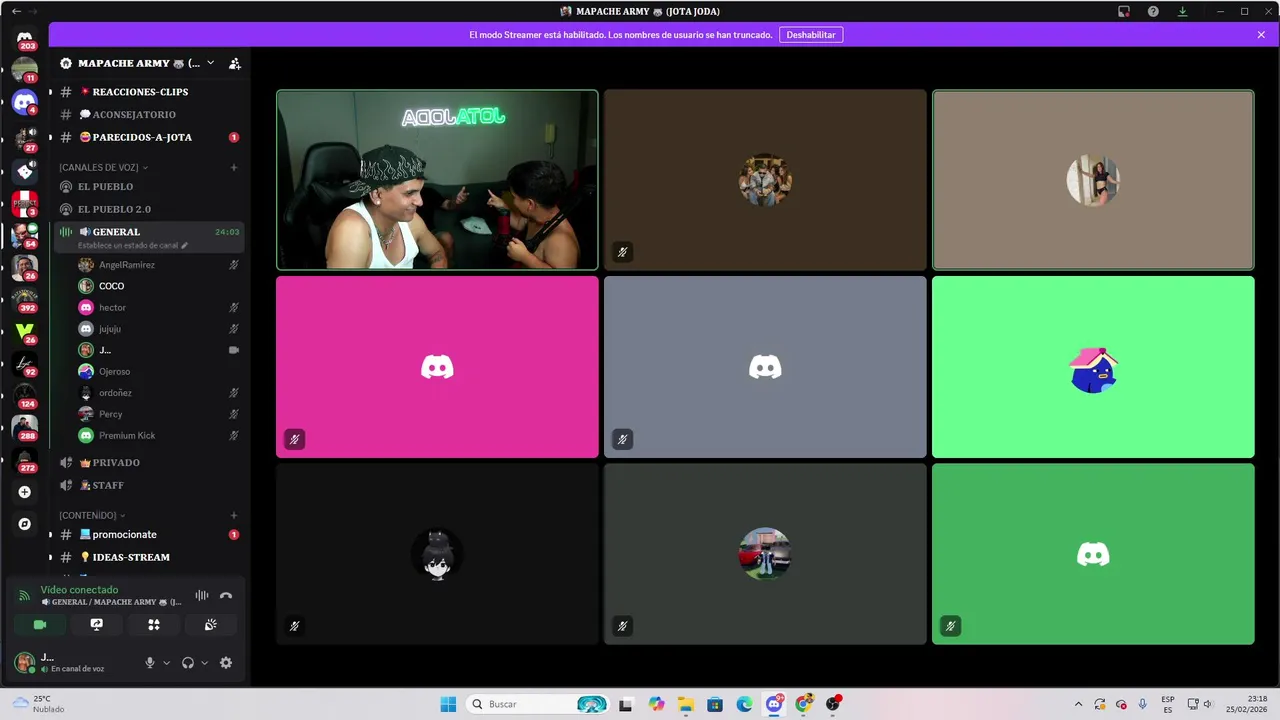This screenshot has width=1280, height=720.
Task: Open the activities launcher icon
Action: pos(154,624)
